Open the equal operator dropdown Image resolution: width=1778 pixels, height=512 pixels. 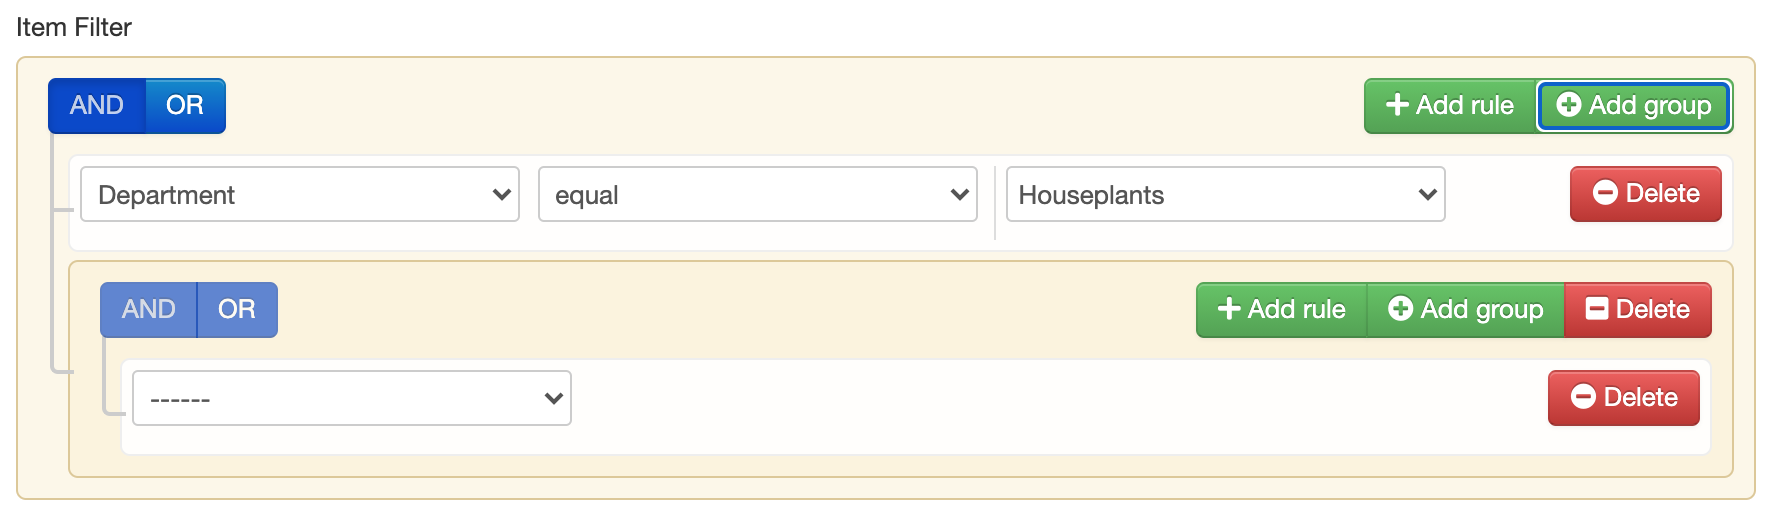click(x=757, y=194)
